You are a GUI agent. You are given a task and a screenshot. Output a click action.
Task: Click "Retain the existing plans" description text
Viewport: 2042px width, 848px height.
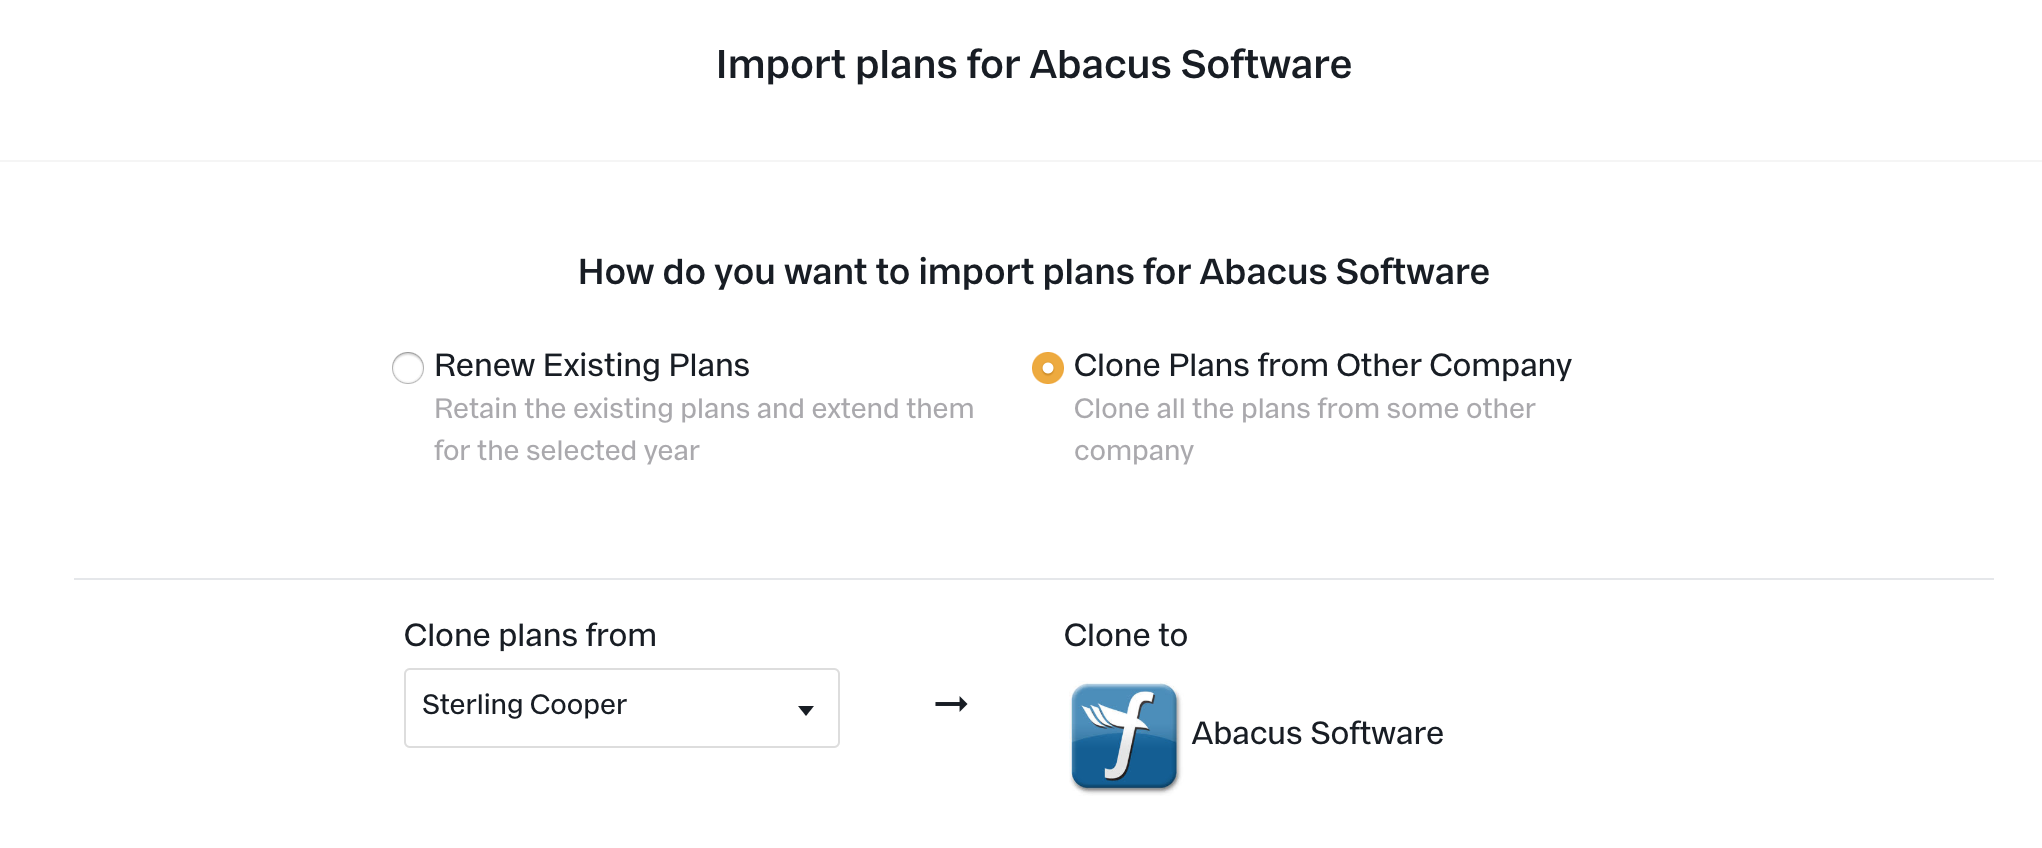704,409
